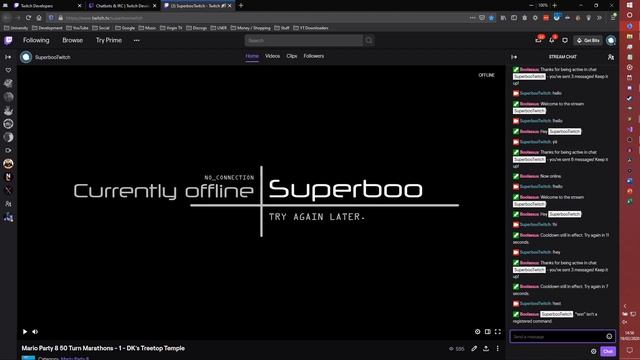640x360 pixels.
Task: Open the user profile avatar menu
Action: coord(611,40)
